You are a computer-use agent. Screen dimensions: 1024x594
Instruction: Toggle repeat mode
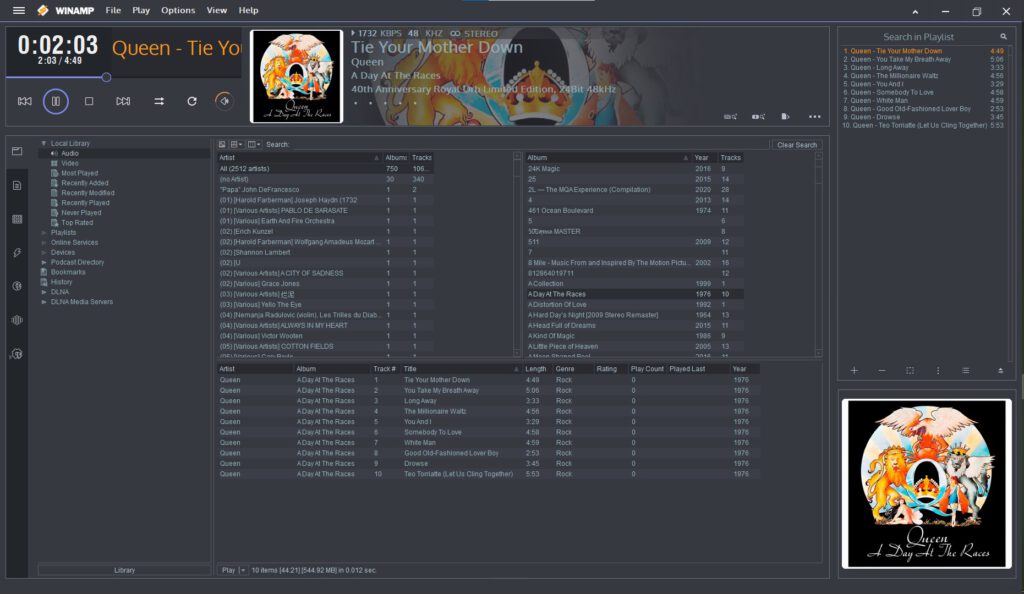coord(192,101)
